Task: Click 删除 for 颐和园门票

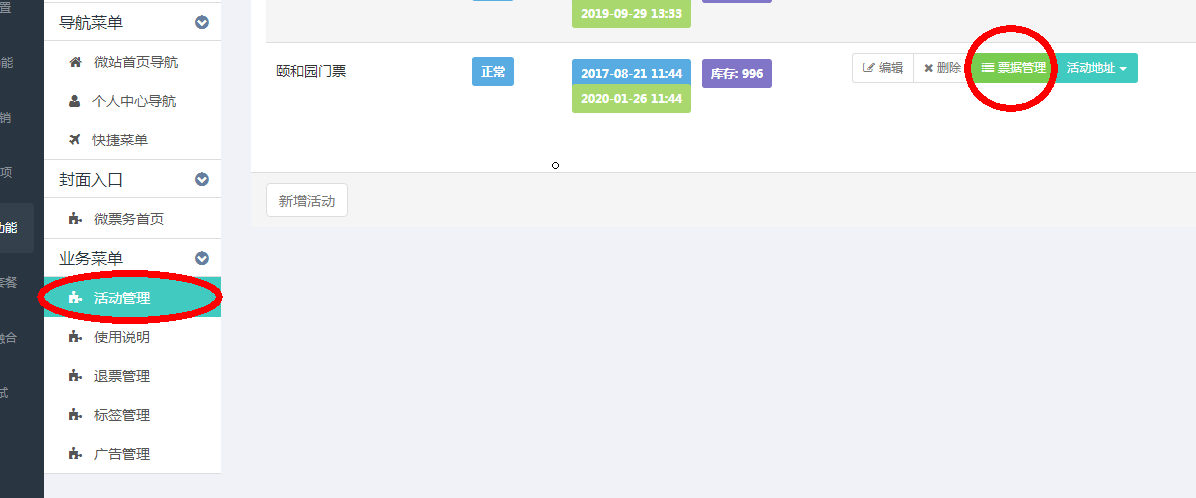Action: point(942,68)
